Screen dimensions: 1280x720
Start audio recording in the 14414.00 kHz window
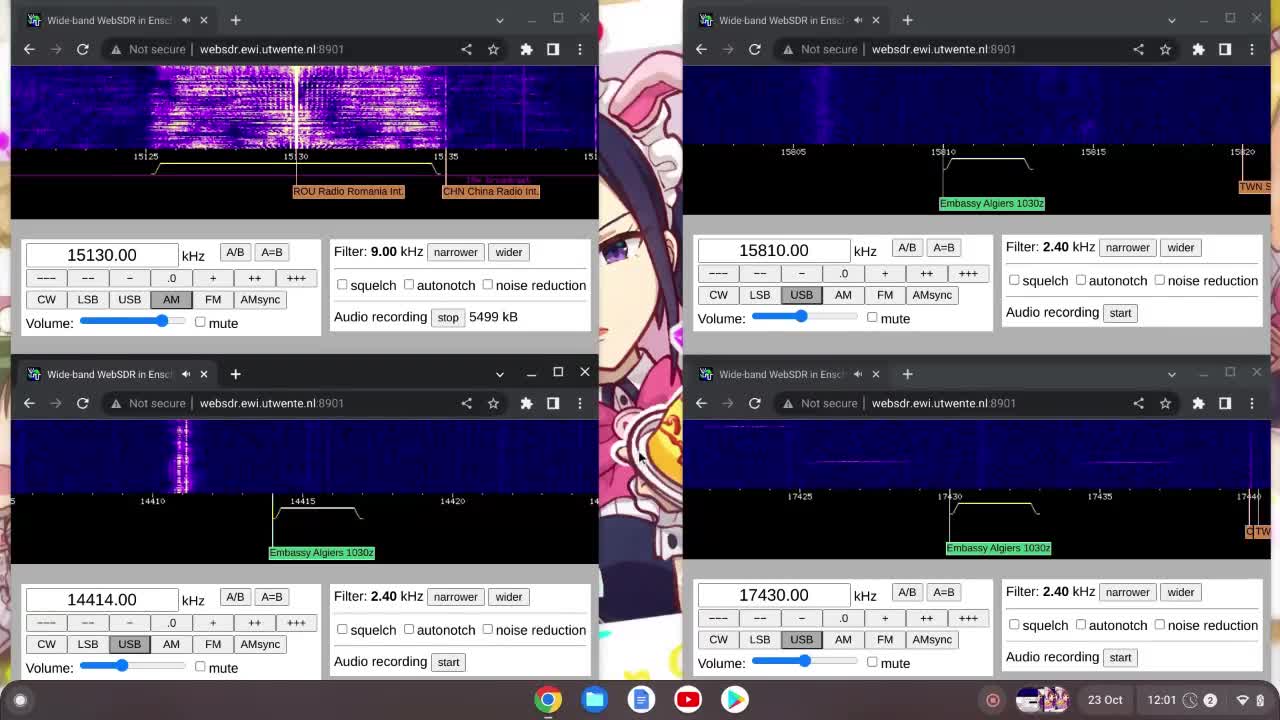(448, 662)
